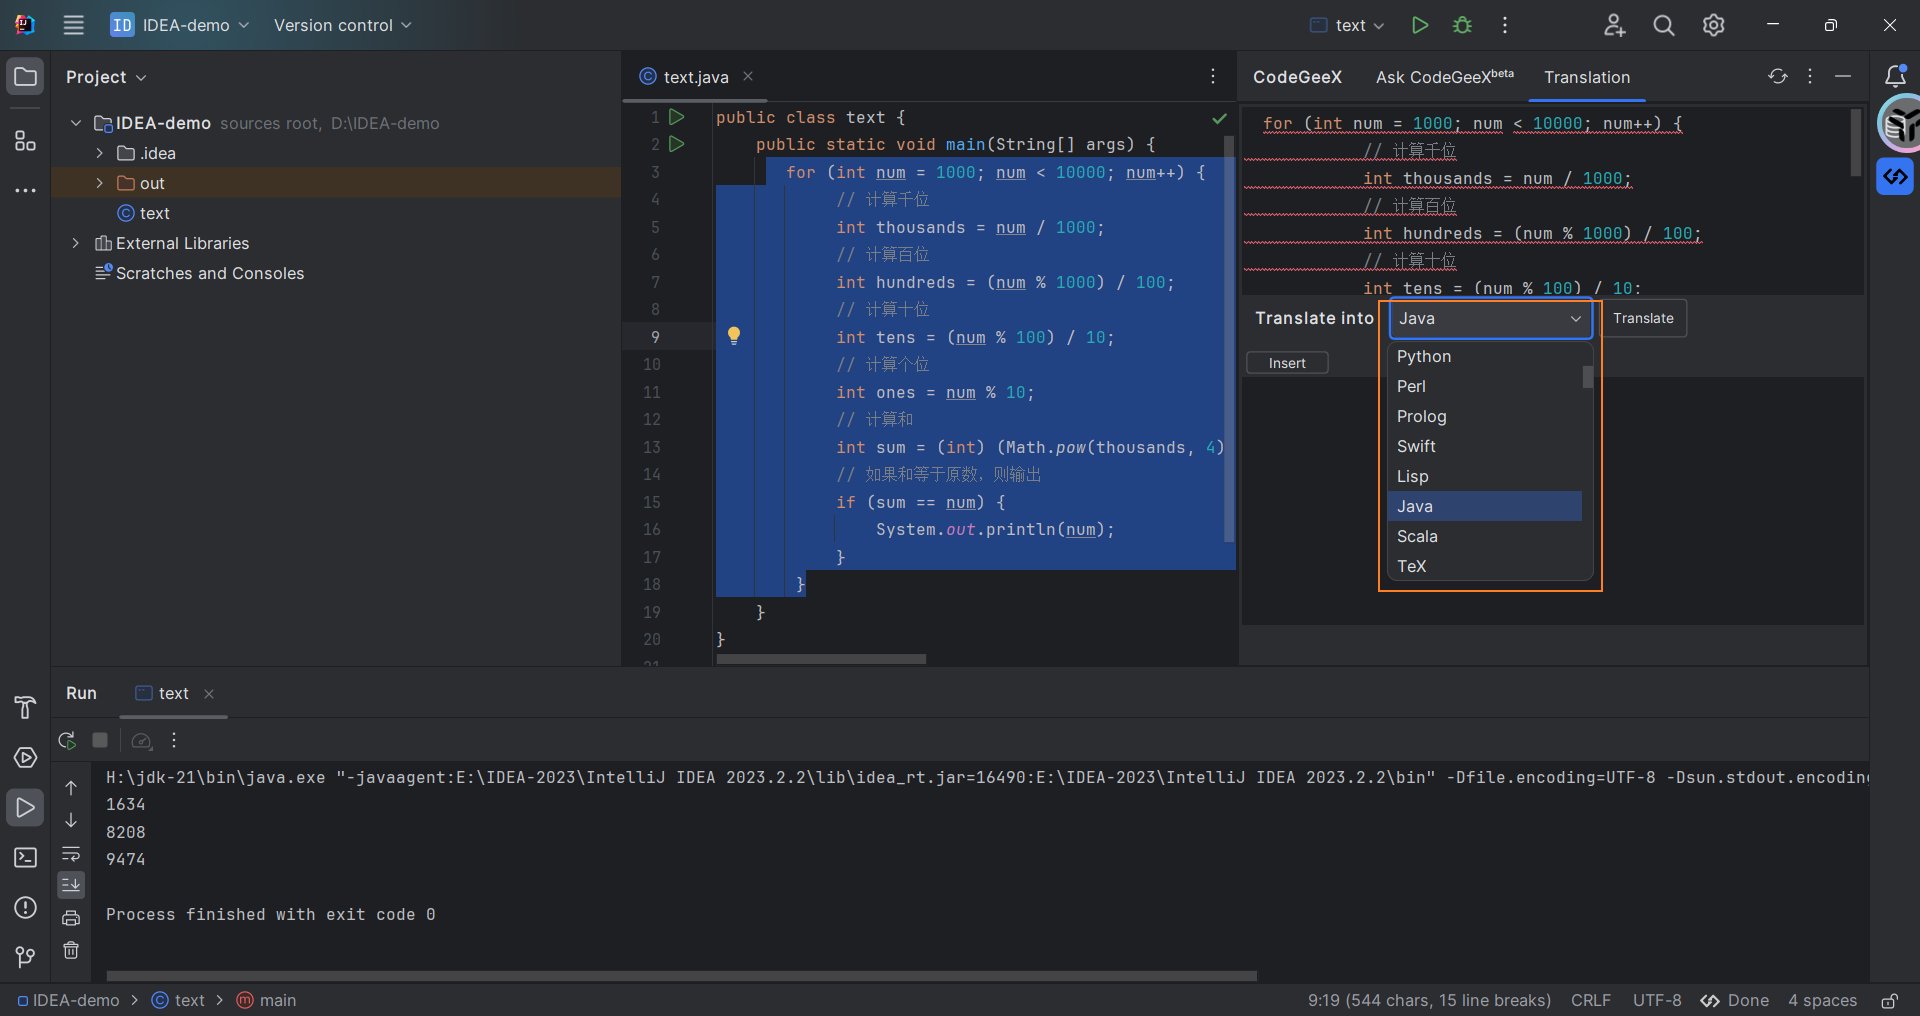Open Terminal tool window
This screenshot has height=1016, width=1920.
coord(25,857)
